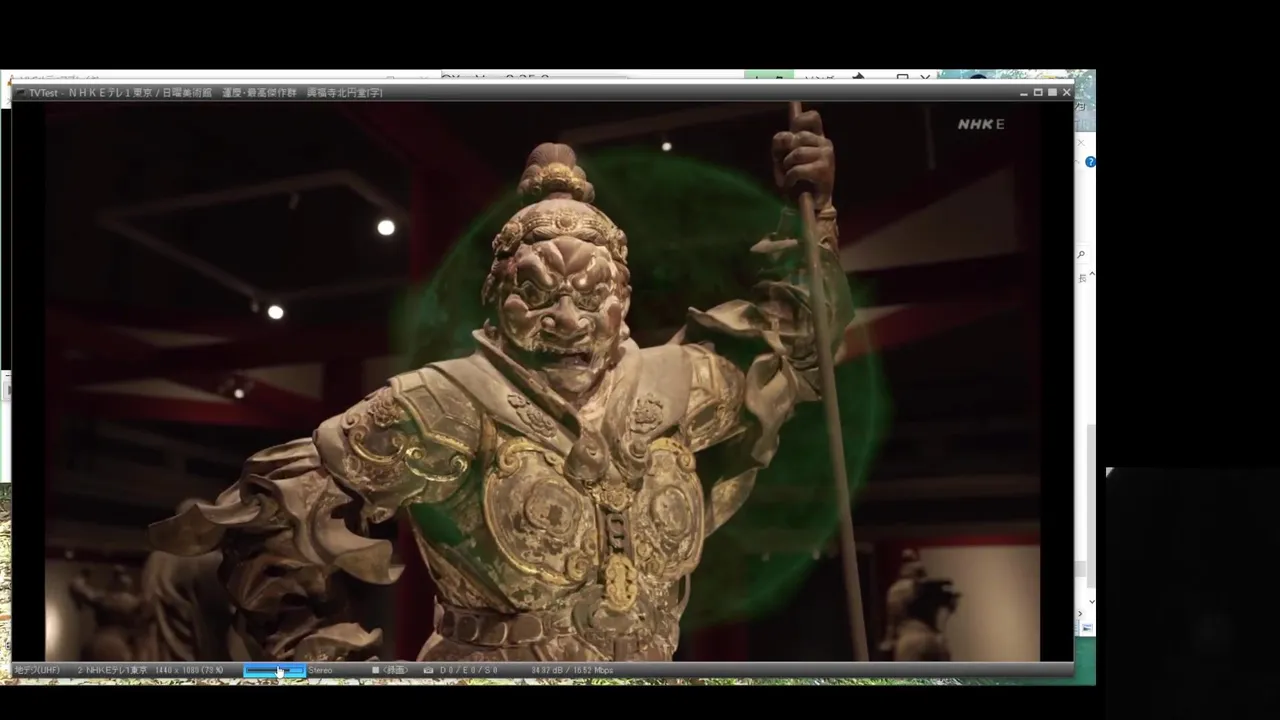
Task: Click the signal level and bitrate readout
Action: (x=572, y=670)
